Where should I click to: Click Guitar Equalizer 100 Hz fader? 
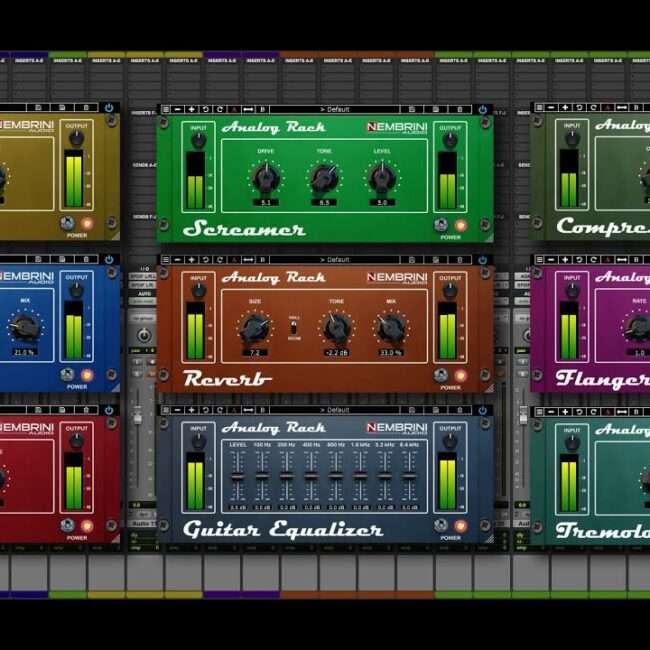point(262,475)
